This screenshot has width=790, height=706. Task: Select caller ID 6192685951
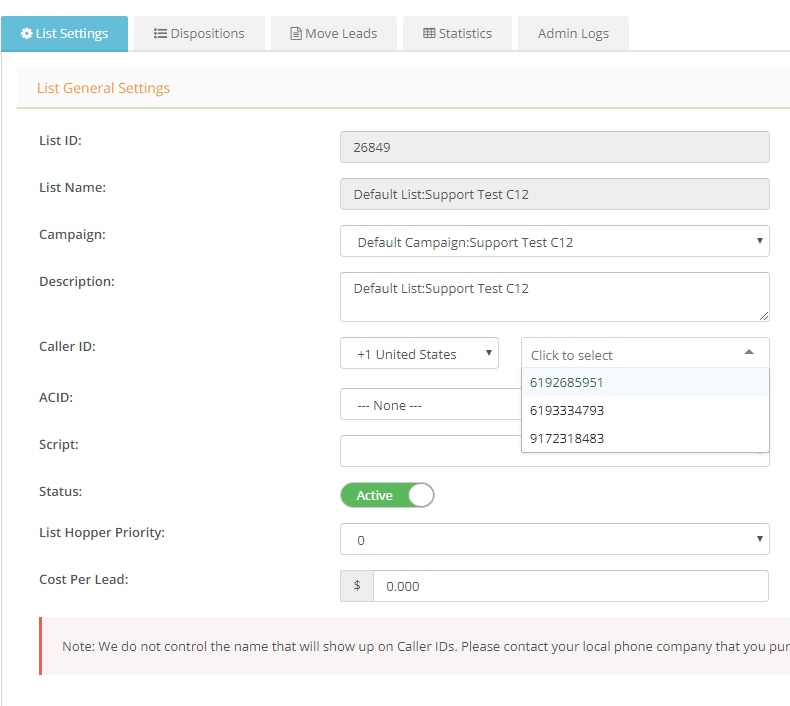click(645, 382)
